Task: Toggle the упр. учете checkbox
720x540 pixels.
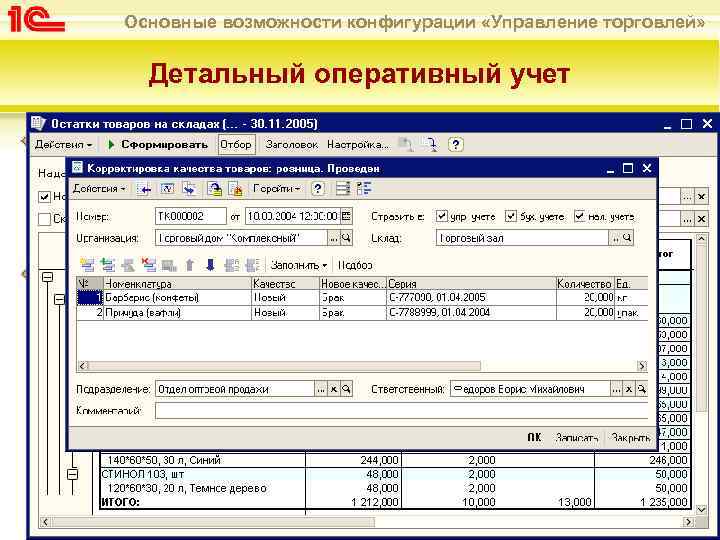Action: point(441,216)
